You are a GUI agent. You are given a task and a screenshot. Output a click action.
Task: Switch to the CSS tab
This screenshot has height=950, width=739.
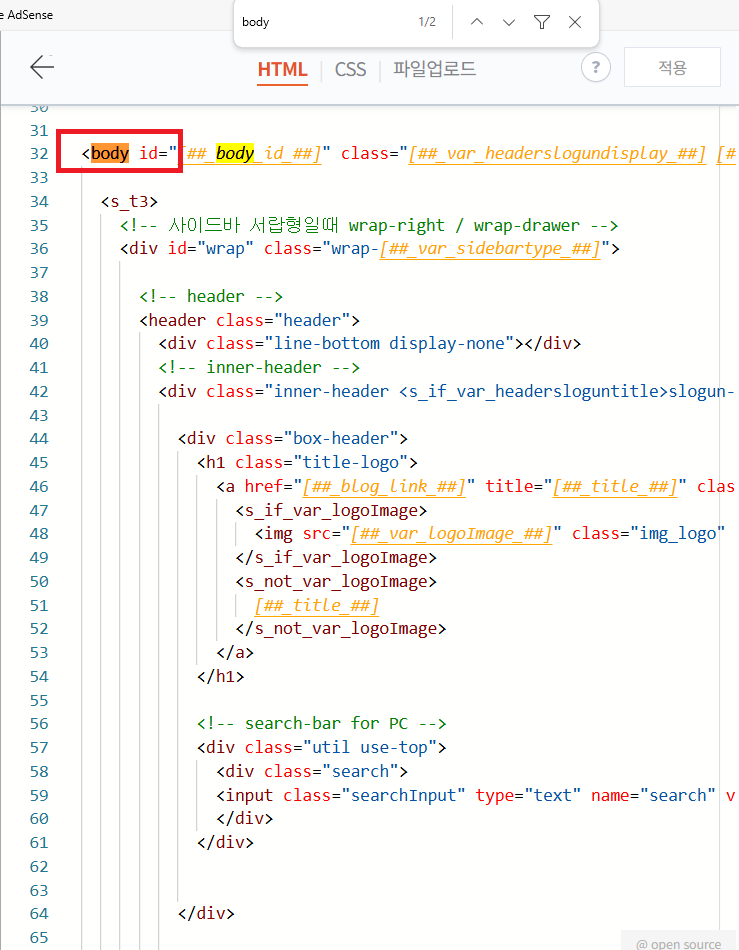(x=350, y=69)
